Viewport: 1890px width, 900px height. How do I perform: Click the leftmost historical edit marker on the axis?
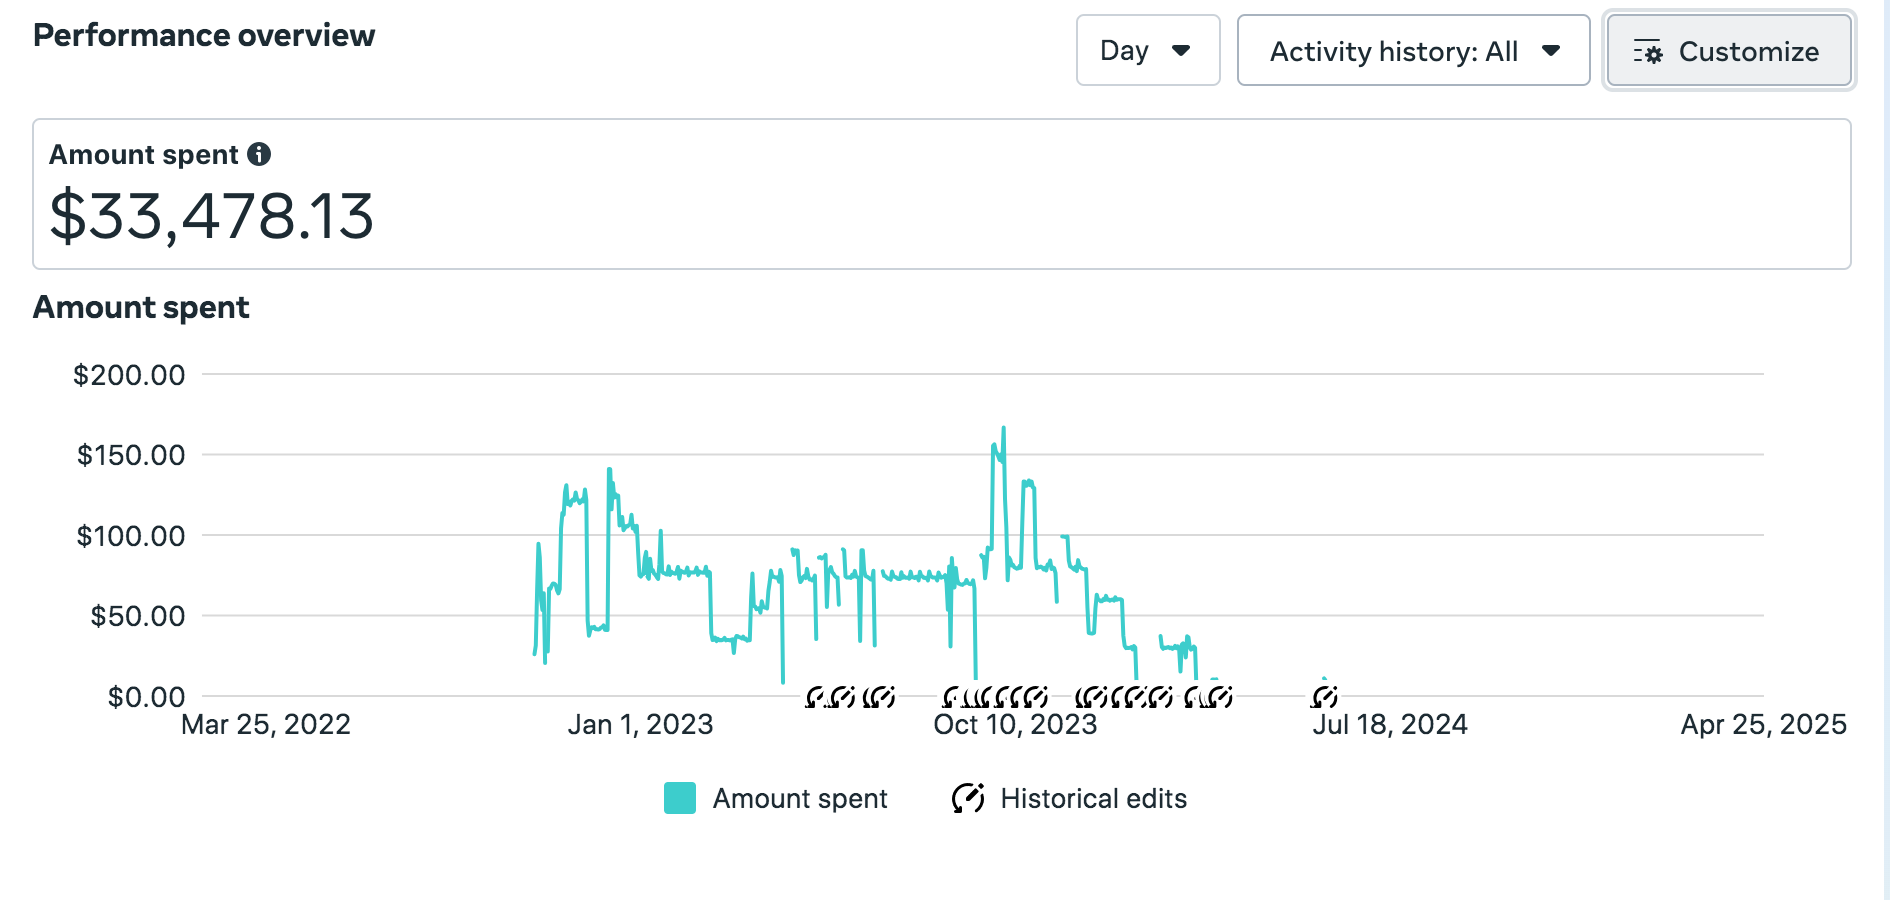click(816, 697)
